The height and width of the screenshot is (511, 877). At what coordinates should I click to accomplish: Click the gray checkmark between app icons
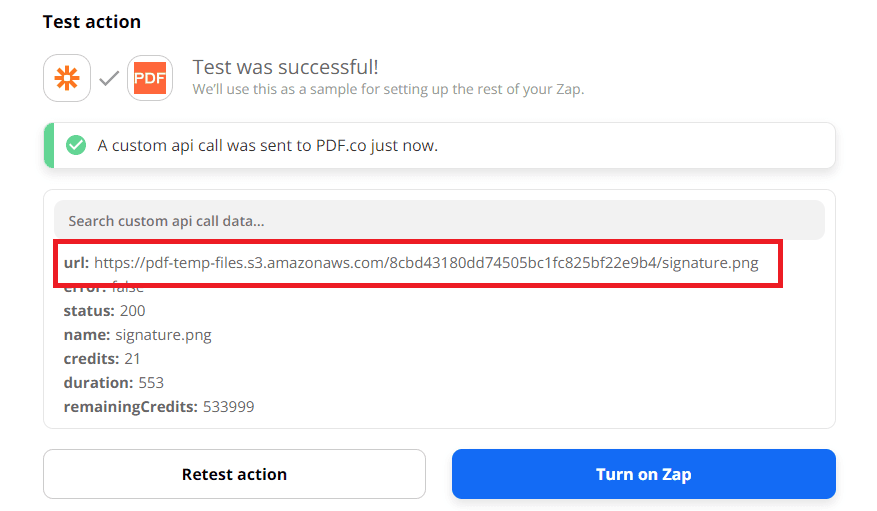pyautogui.click(x=109, y=78)
